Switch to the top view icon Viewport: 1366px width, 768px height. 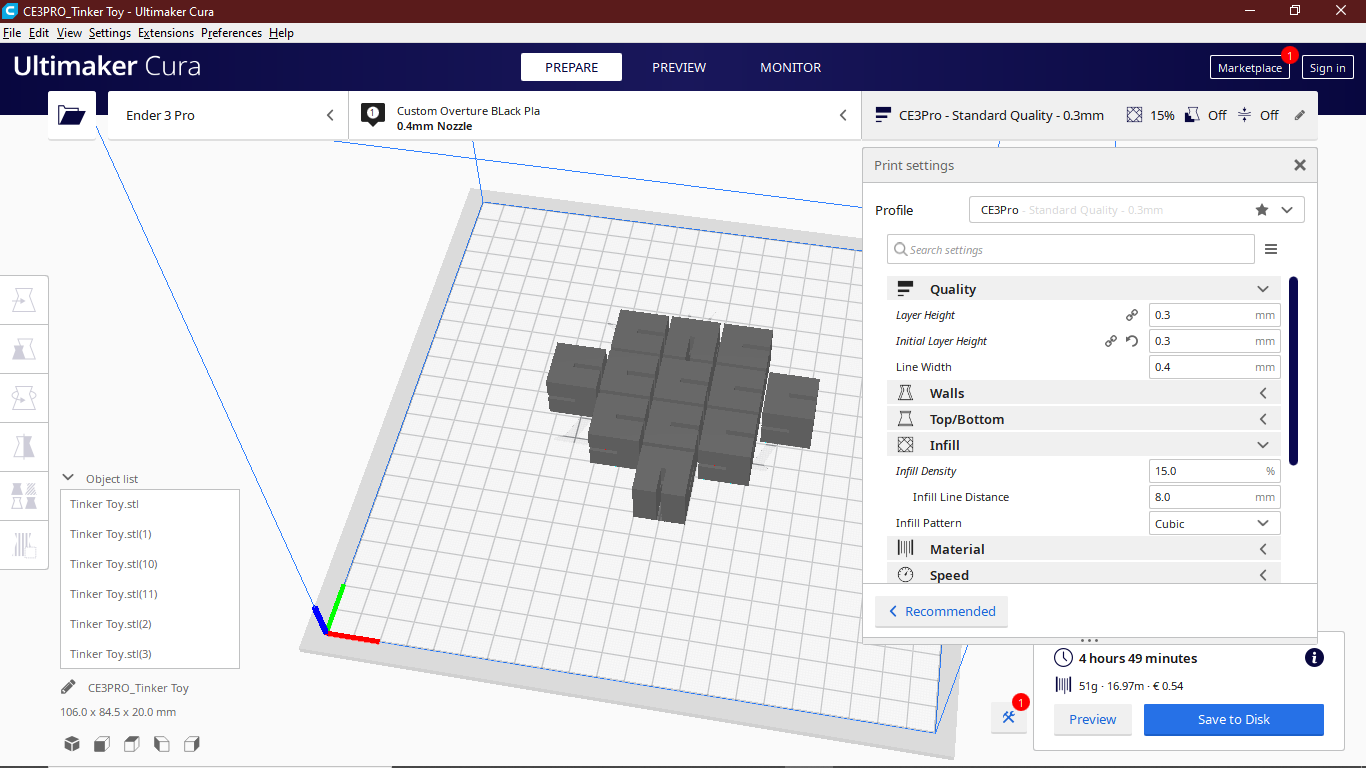point(132,744)
